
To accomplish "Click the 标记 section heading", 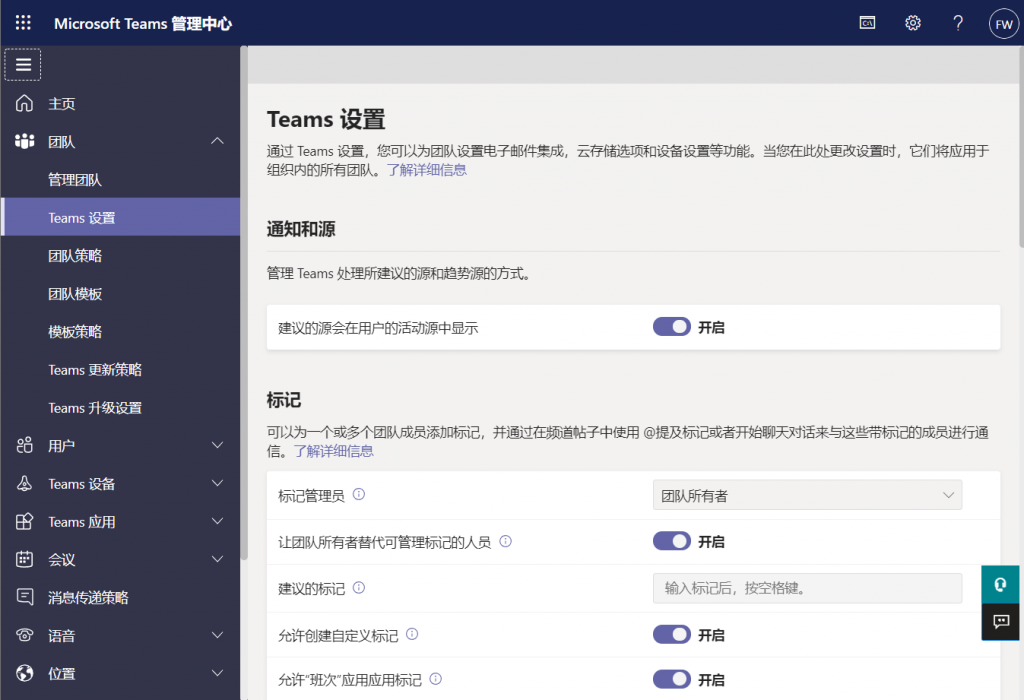I will pos(284,400).
